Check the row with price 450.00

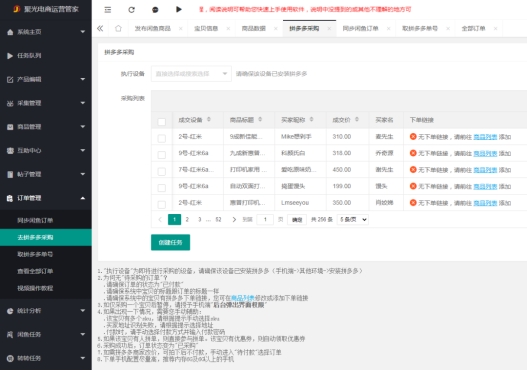click(x=162, y=171)
